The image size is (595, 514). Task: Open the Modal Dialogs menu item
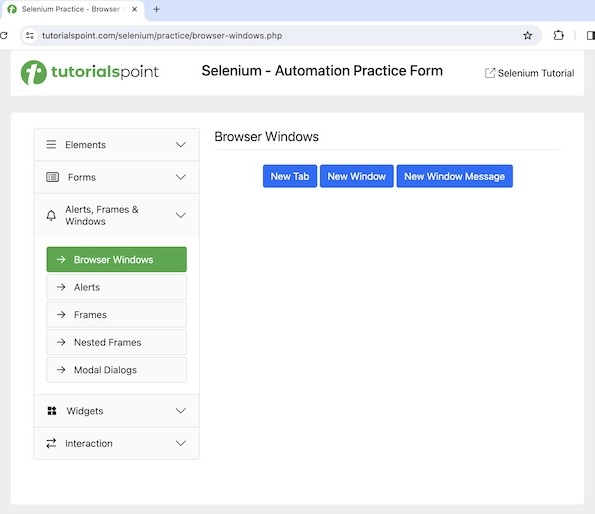click(x=116, y=369)
